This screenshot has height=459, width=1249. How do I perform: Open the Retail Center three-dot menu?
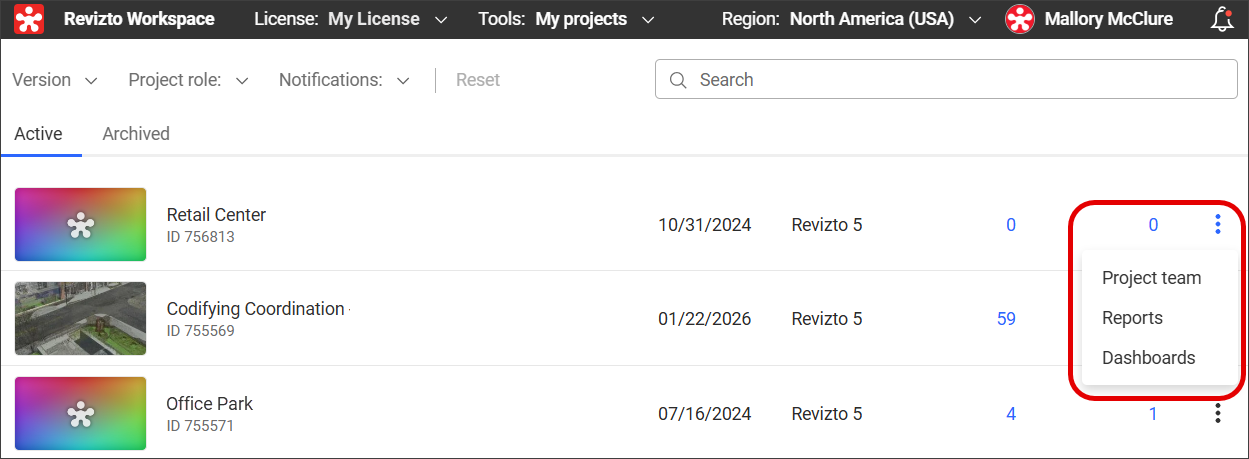(1217, 224)
